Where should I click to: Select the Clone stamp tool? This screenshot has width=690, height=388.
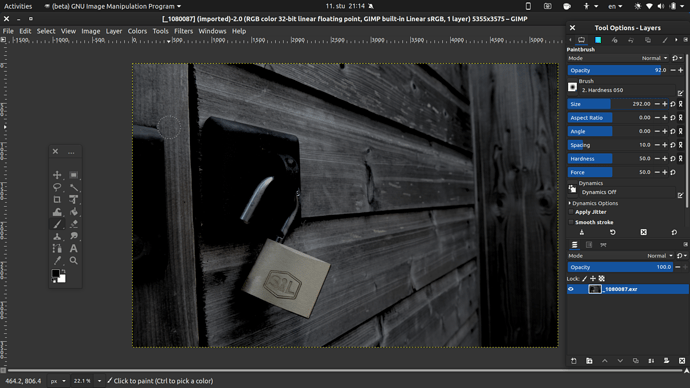[57, 236]
